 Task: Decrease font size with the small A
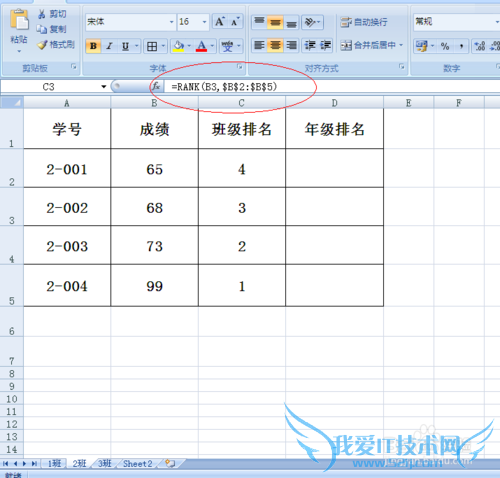point(234,22)
